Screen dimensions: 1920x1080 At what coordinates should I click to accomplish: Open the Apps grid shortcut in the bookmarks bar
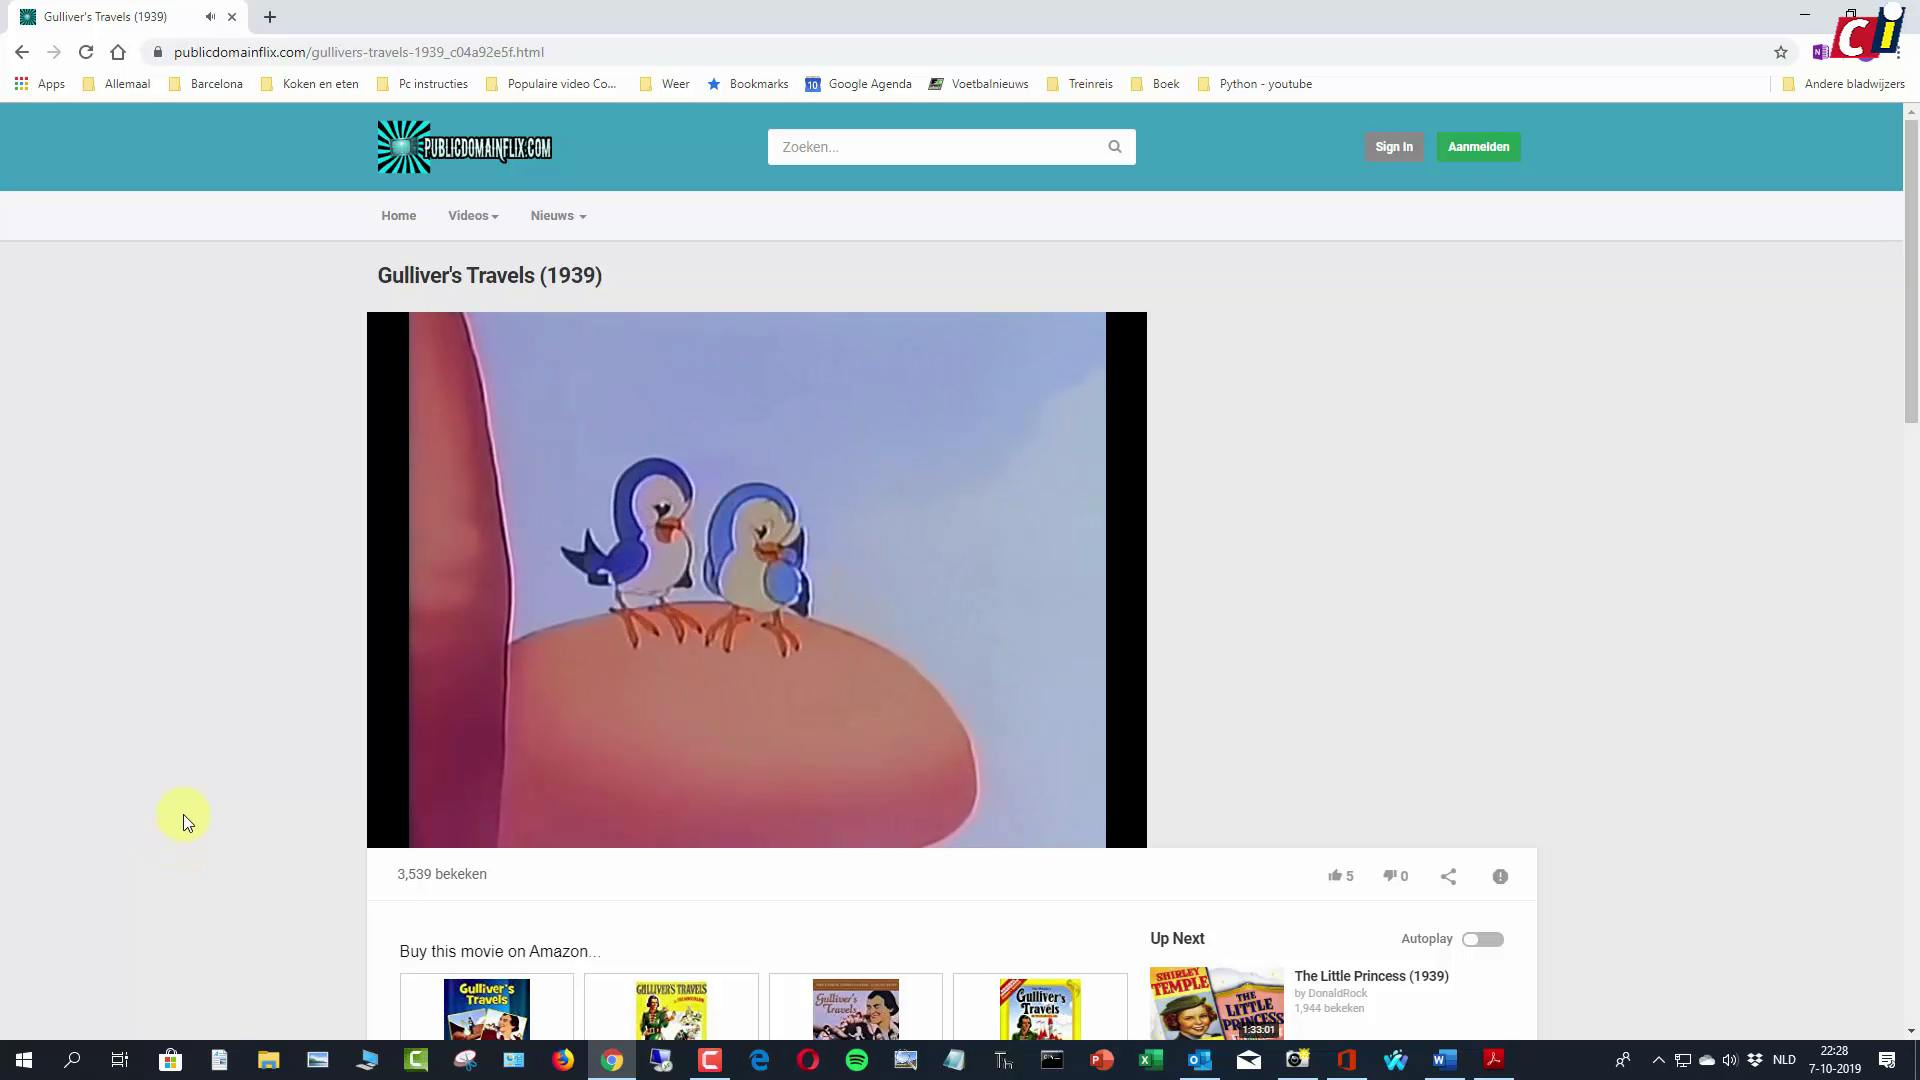40,84
